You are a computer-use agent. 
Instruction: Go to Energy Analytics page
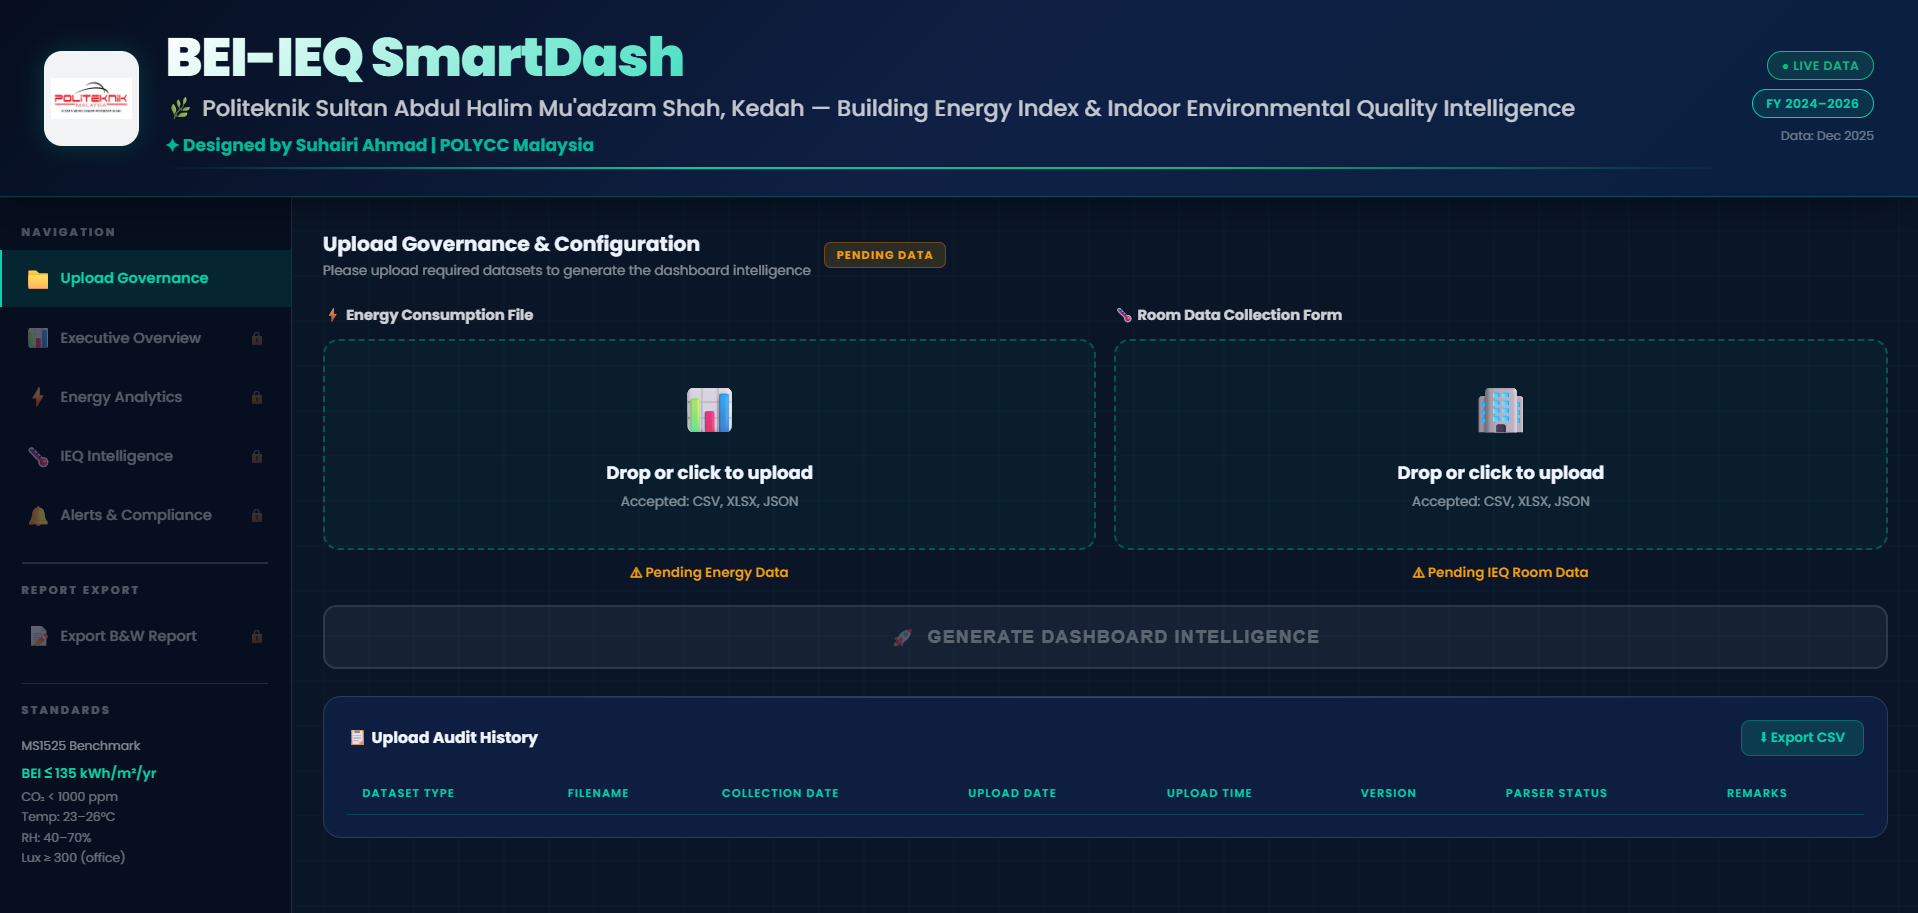pyautogui.click(x=146, y=397)
